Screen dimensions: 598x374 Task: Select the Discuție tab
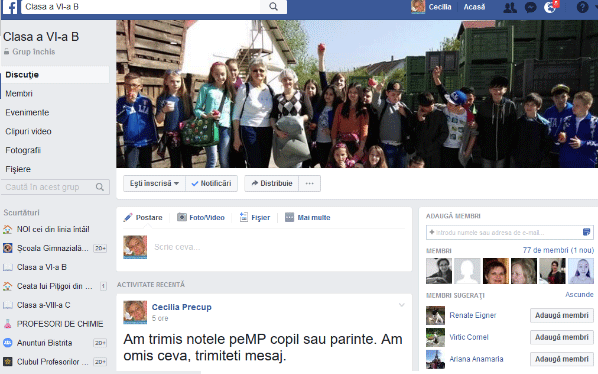click(x=55, y=75)
